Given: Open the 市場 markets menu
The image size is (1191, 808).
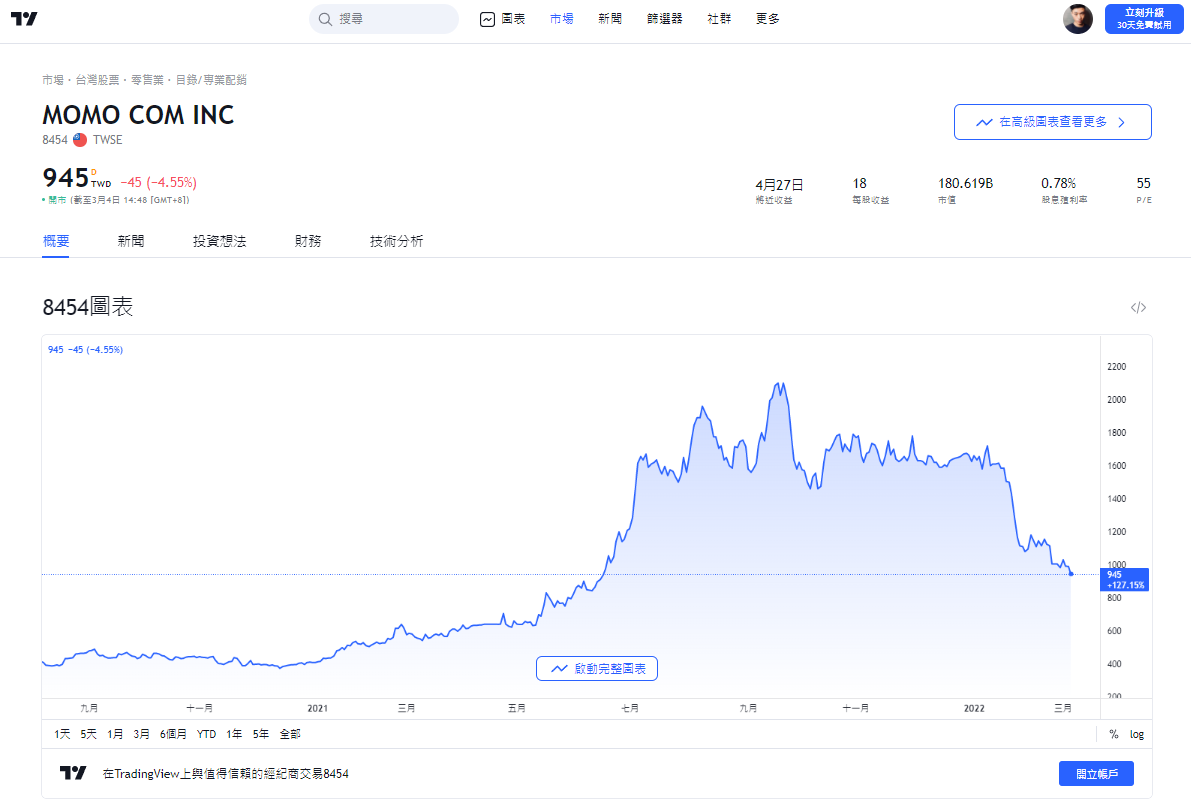Looking at the screenshot, I should [x=561, y=19].
